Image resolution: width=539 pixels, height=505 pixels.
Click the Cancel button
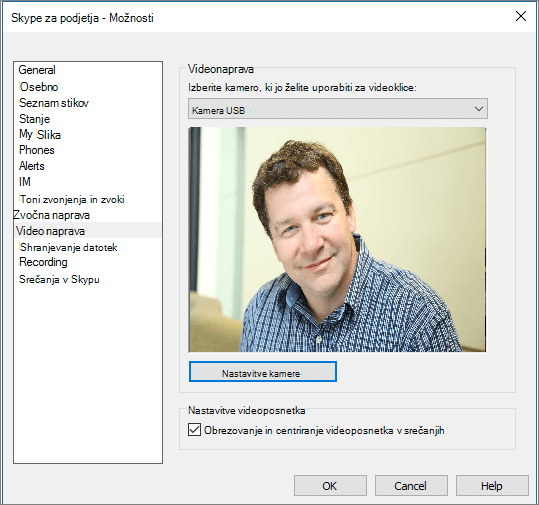point(411,486)
